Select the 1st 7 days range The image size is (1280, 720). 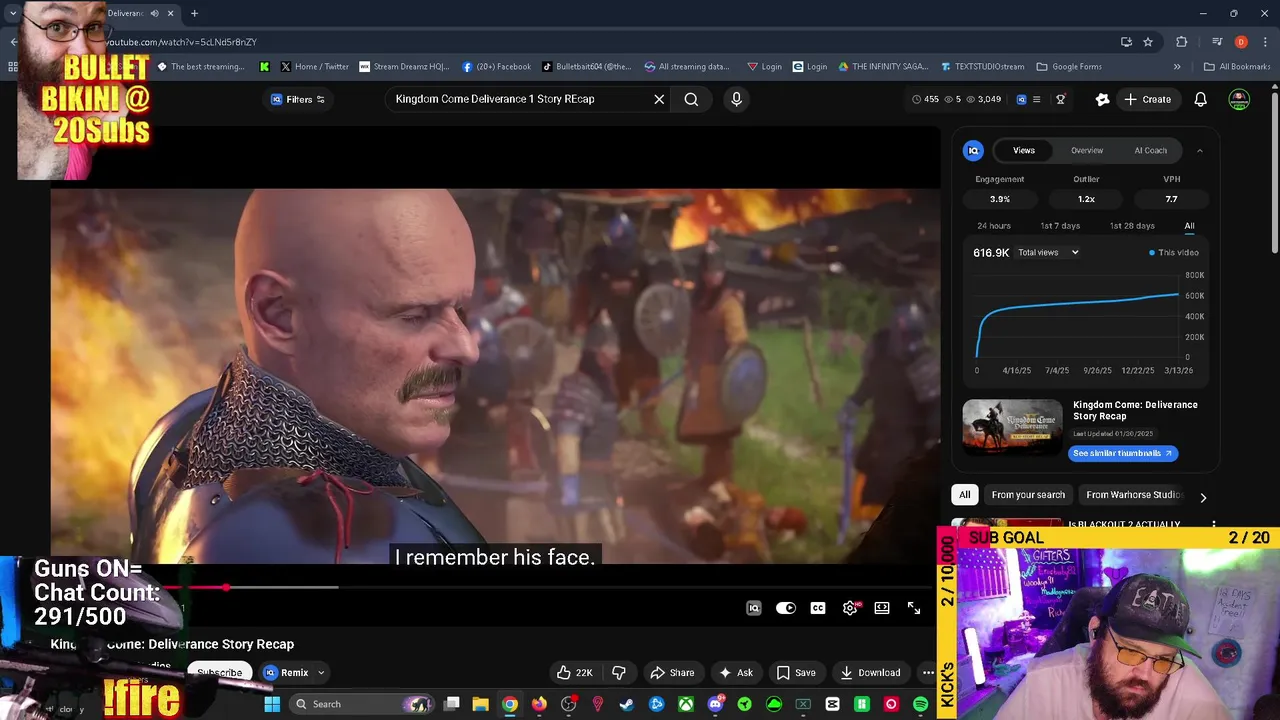(x=1060, y=226)
